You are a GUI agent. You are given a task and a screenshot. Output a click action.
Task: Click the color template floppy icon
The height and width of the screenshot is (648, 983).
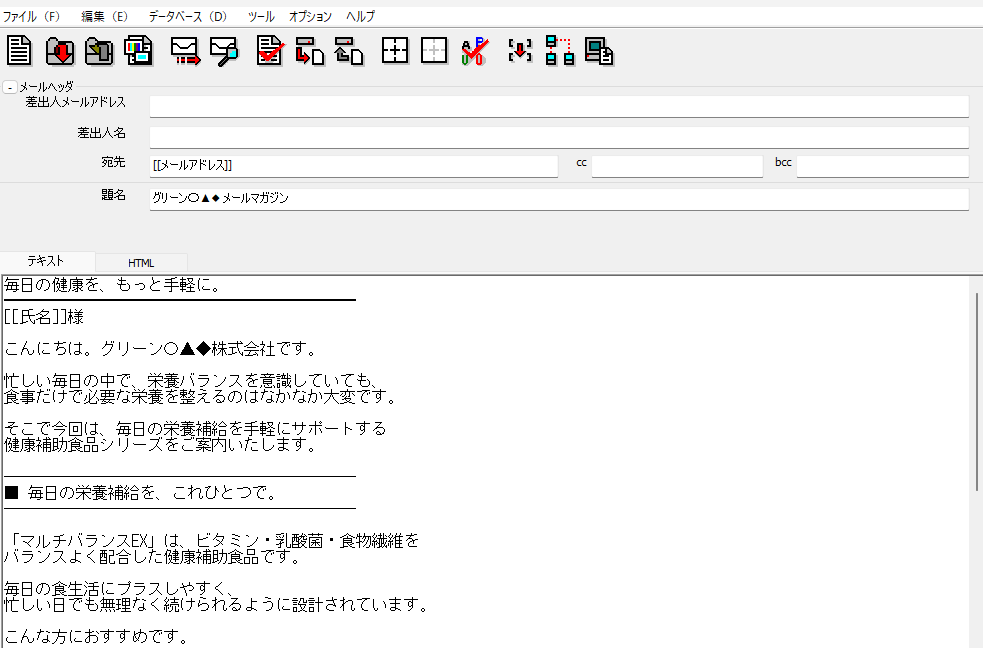click(139, 51)
